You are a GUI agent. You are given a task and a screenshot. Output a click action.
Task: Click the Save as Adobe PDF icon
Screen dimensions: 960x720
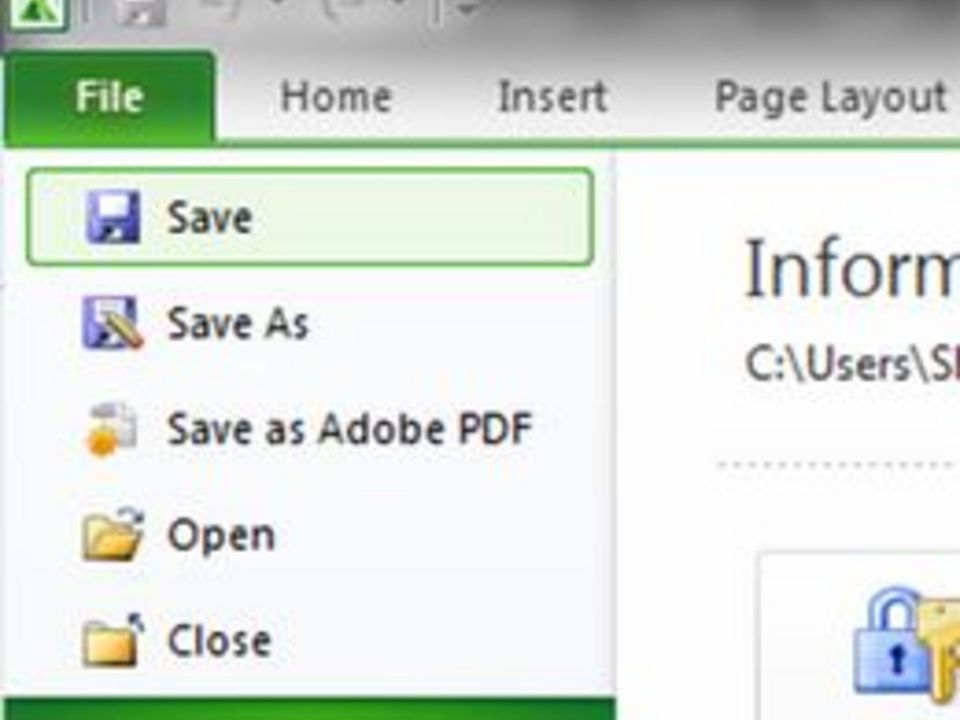113,426
